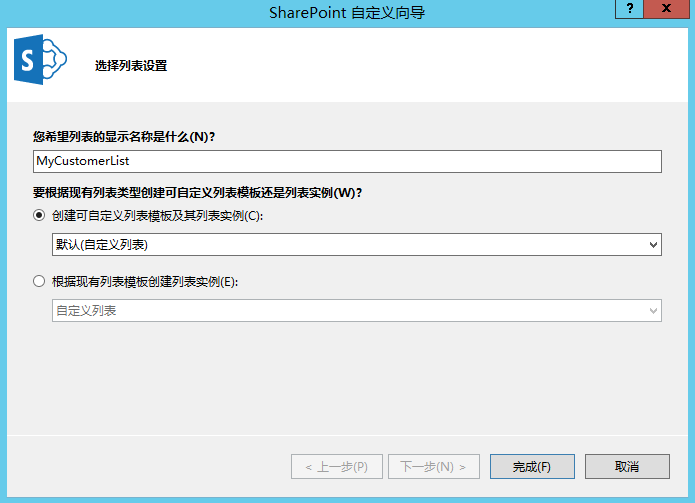
Task: Click the SharePoint logo icon
Action: (40, 59)
